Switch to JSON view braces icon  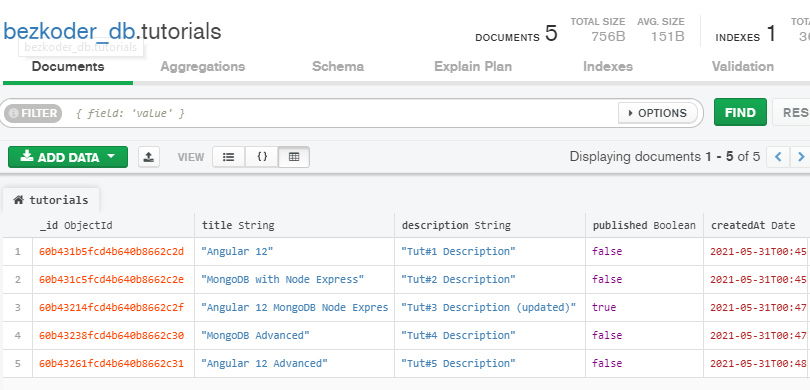pyautogui.click(x=262, y=157)
